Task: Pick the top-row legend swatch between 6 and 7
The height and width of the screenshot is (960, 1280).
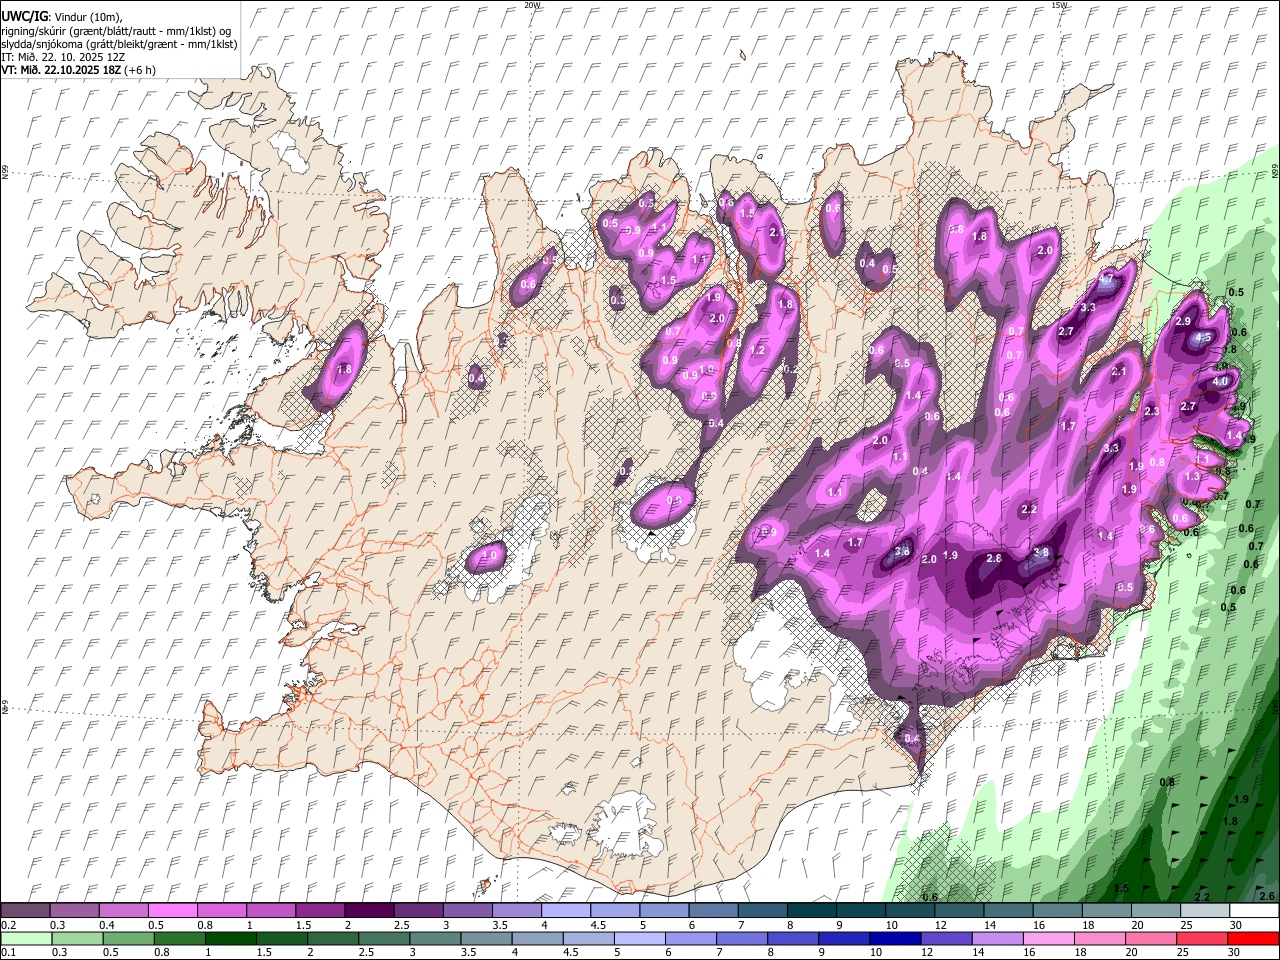Action: click(x=711, y=911)
